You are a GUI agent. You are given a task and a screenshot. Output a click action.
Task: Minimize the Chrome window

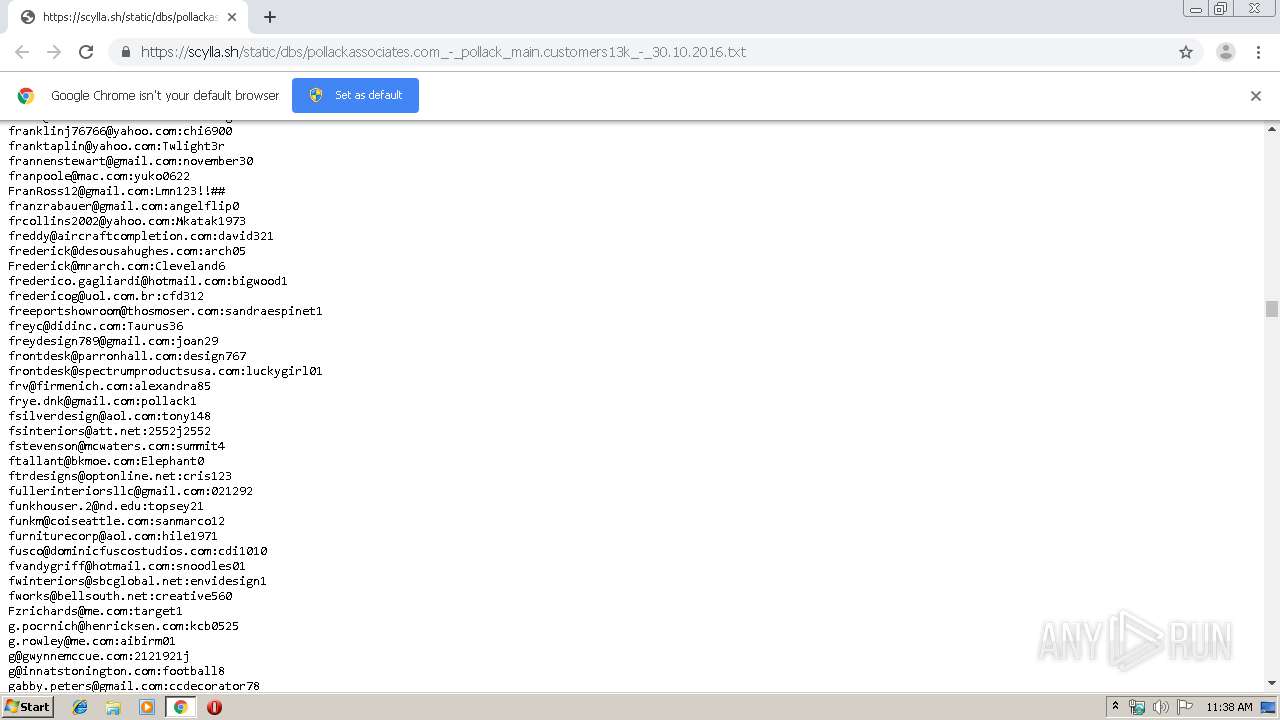pyautogui.click(x=1196, y=9)
